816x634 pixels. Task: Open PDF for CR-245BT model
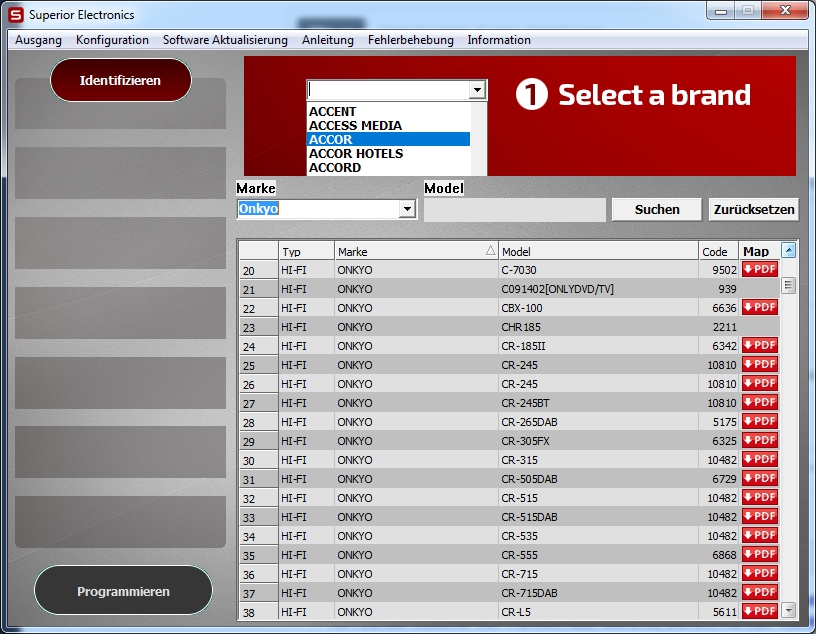[759, 402]
